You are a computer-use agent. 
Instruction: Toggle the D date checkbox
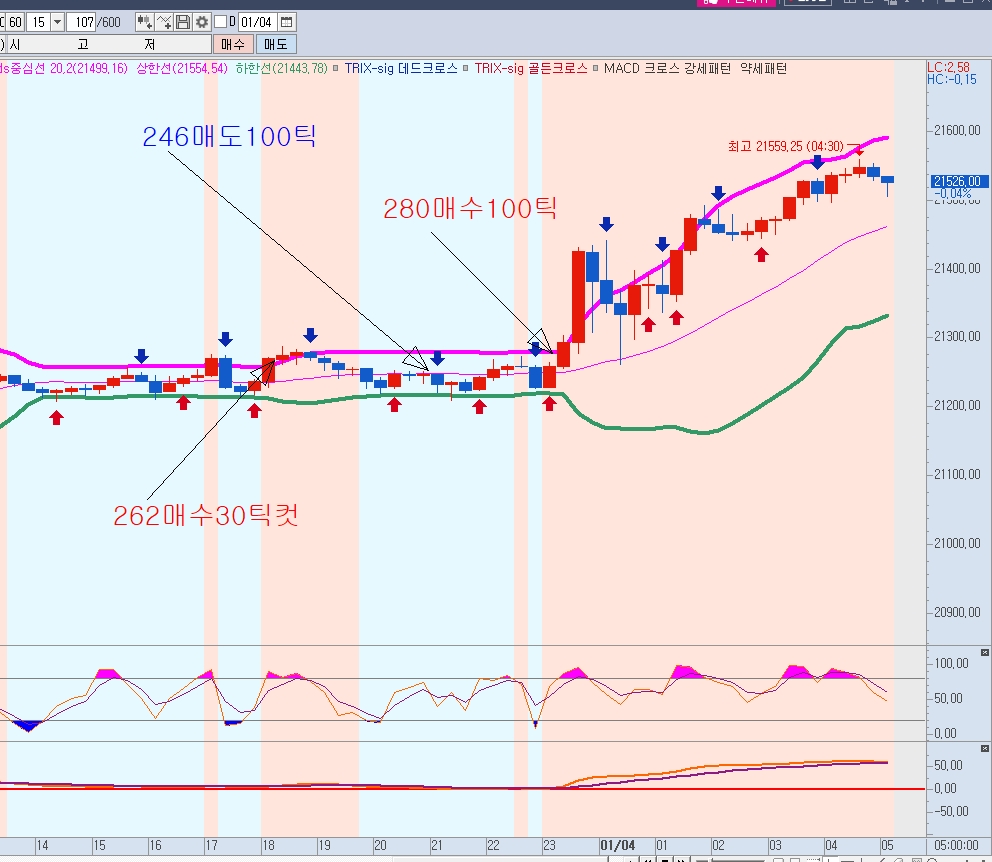point(221,22)
